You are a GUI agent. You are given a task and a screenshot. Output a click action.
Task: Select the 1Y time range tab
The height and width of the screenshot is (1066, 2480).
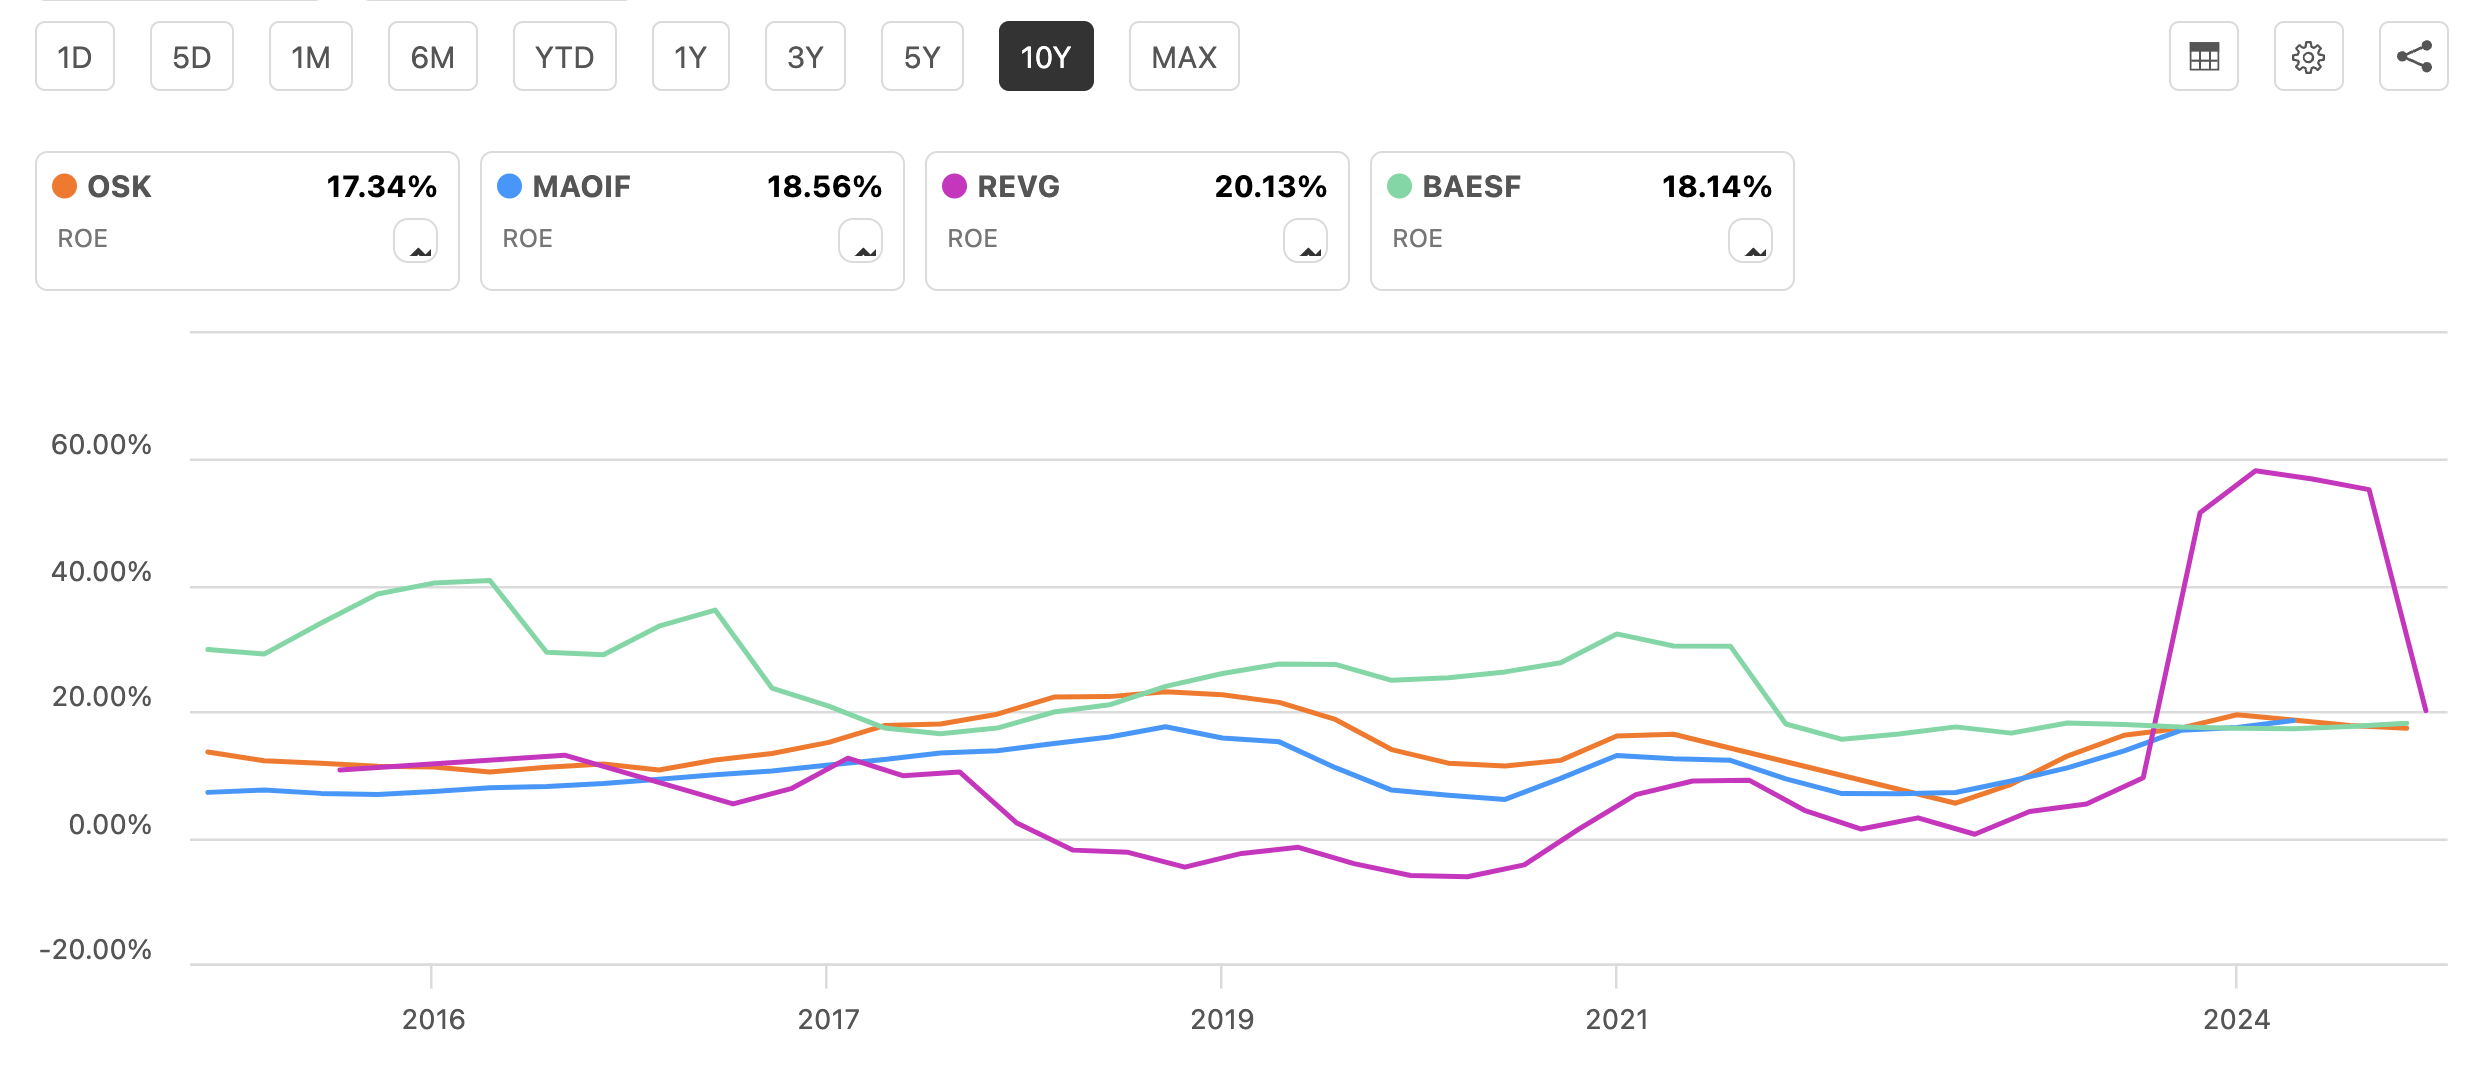[689, 57]
